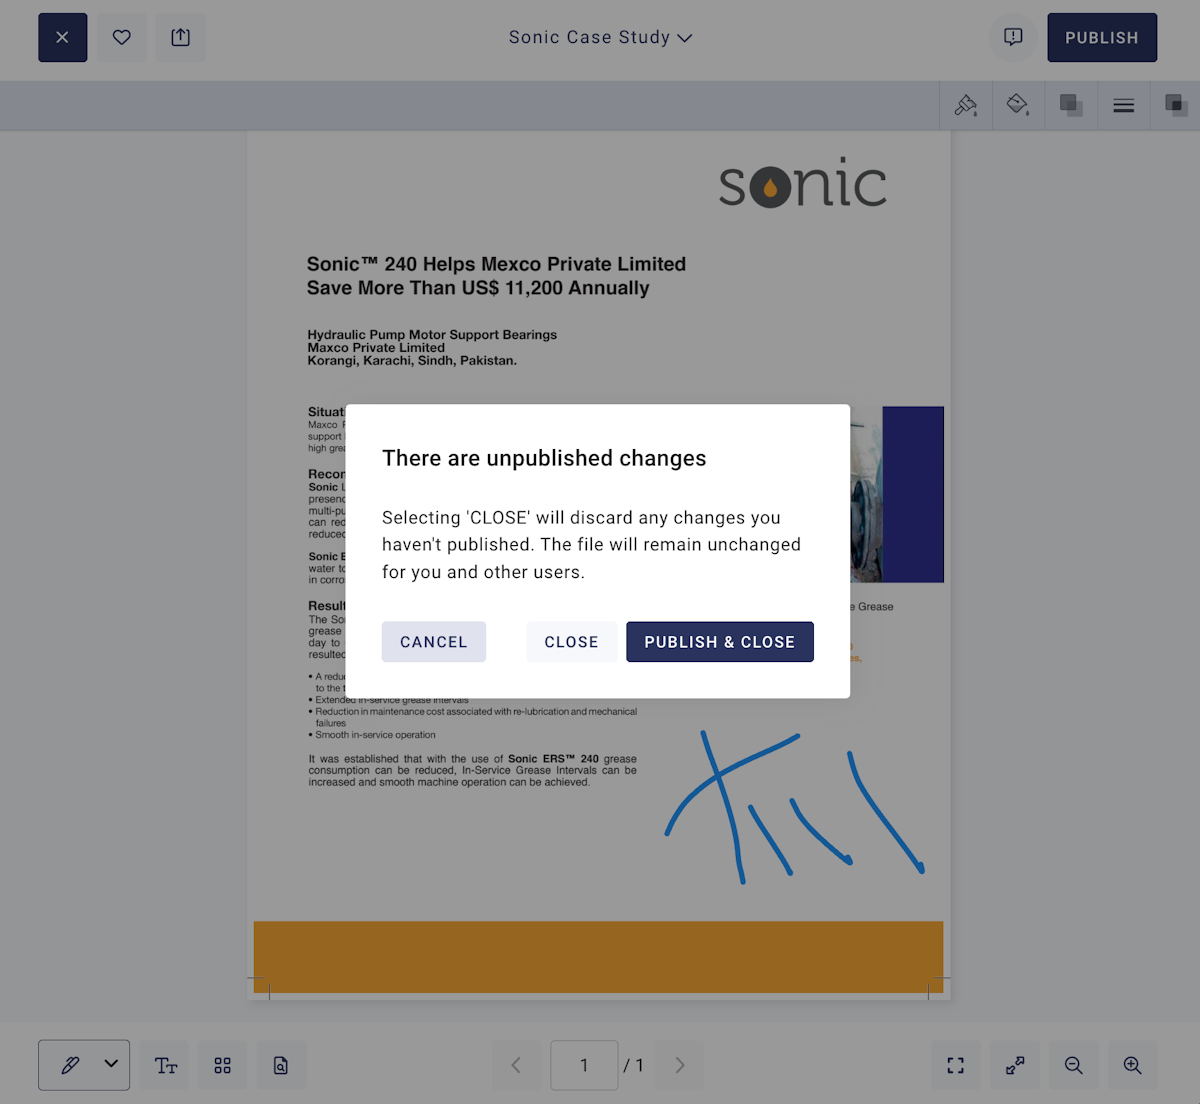
Task: Open the share/export icon
Action: click(180, 38)
